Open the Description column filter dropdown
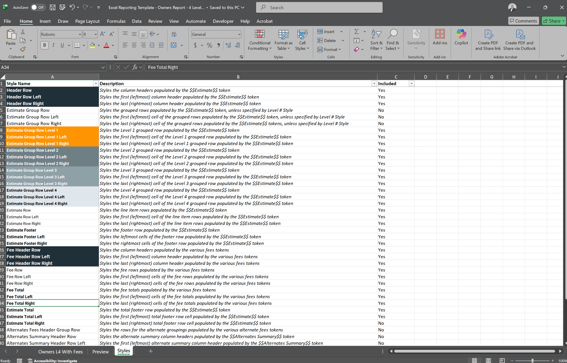Image resolution: width=567 pixels, height=363 pixels. 374,84
